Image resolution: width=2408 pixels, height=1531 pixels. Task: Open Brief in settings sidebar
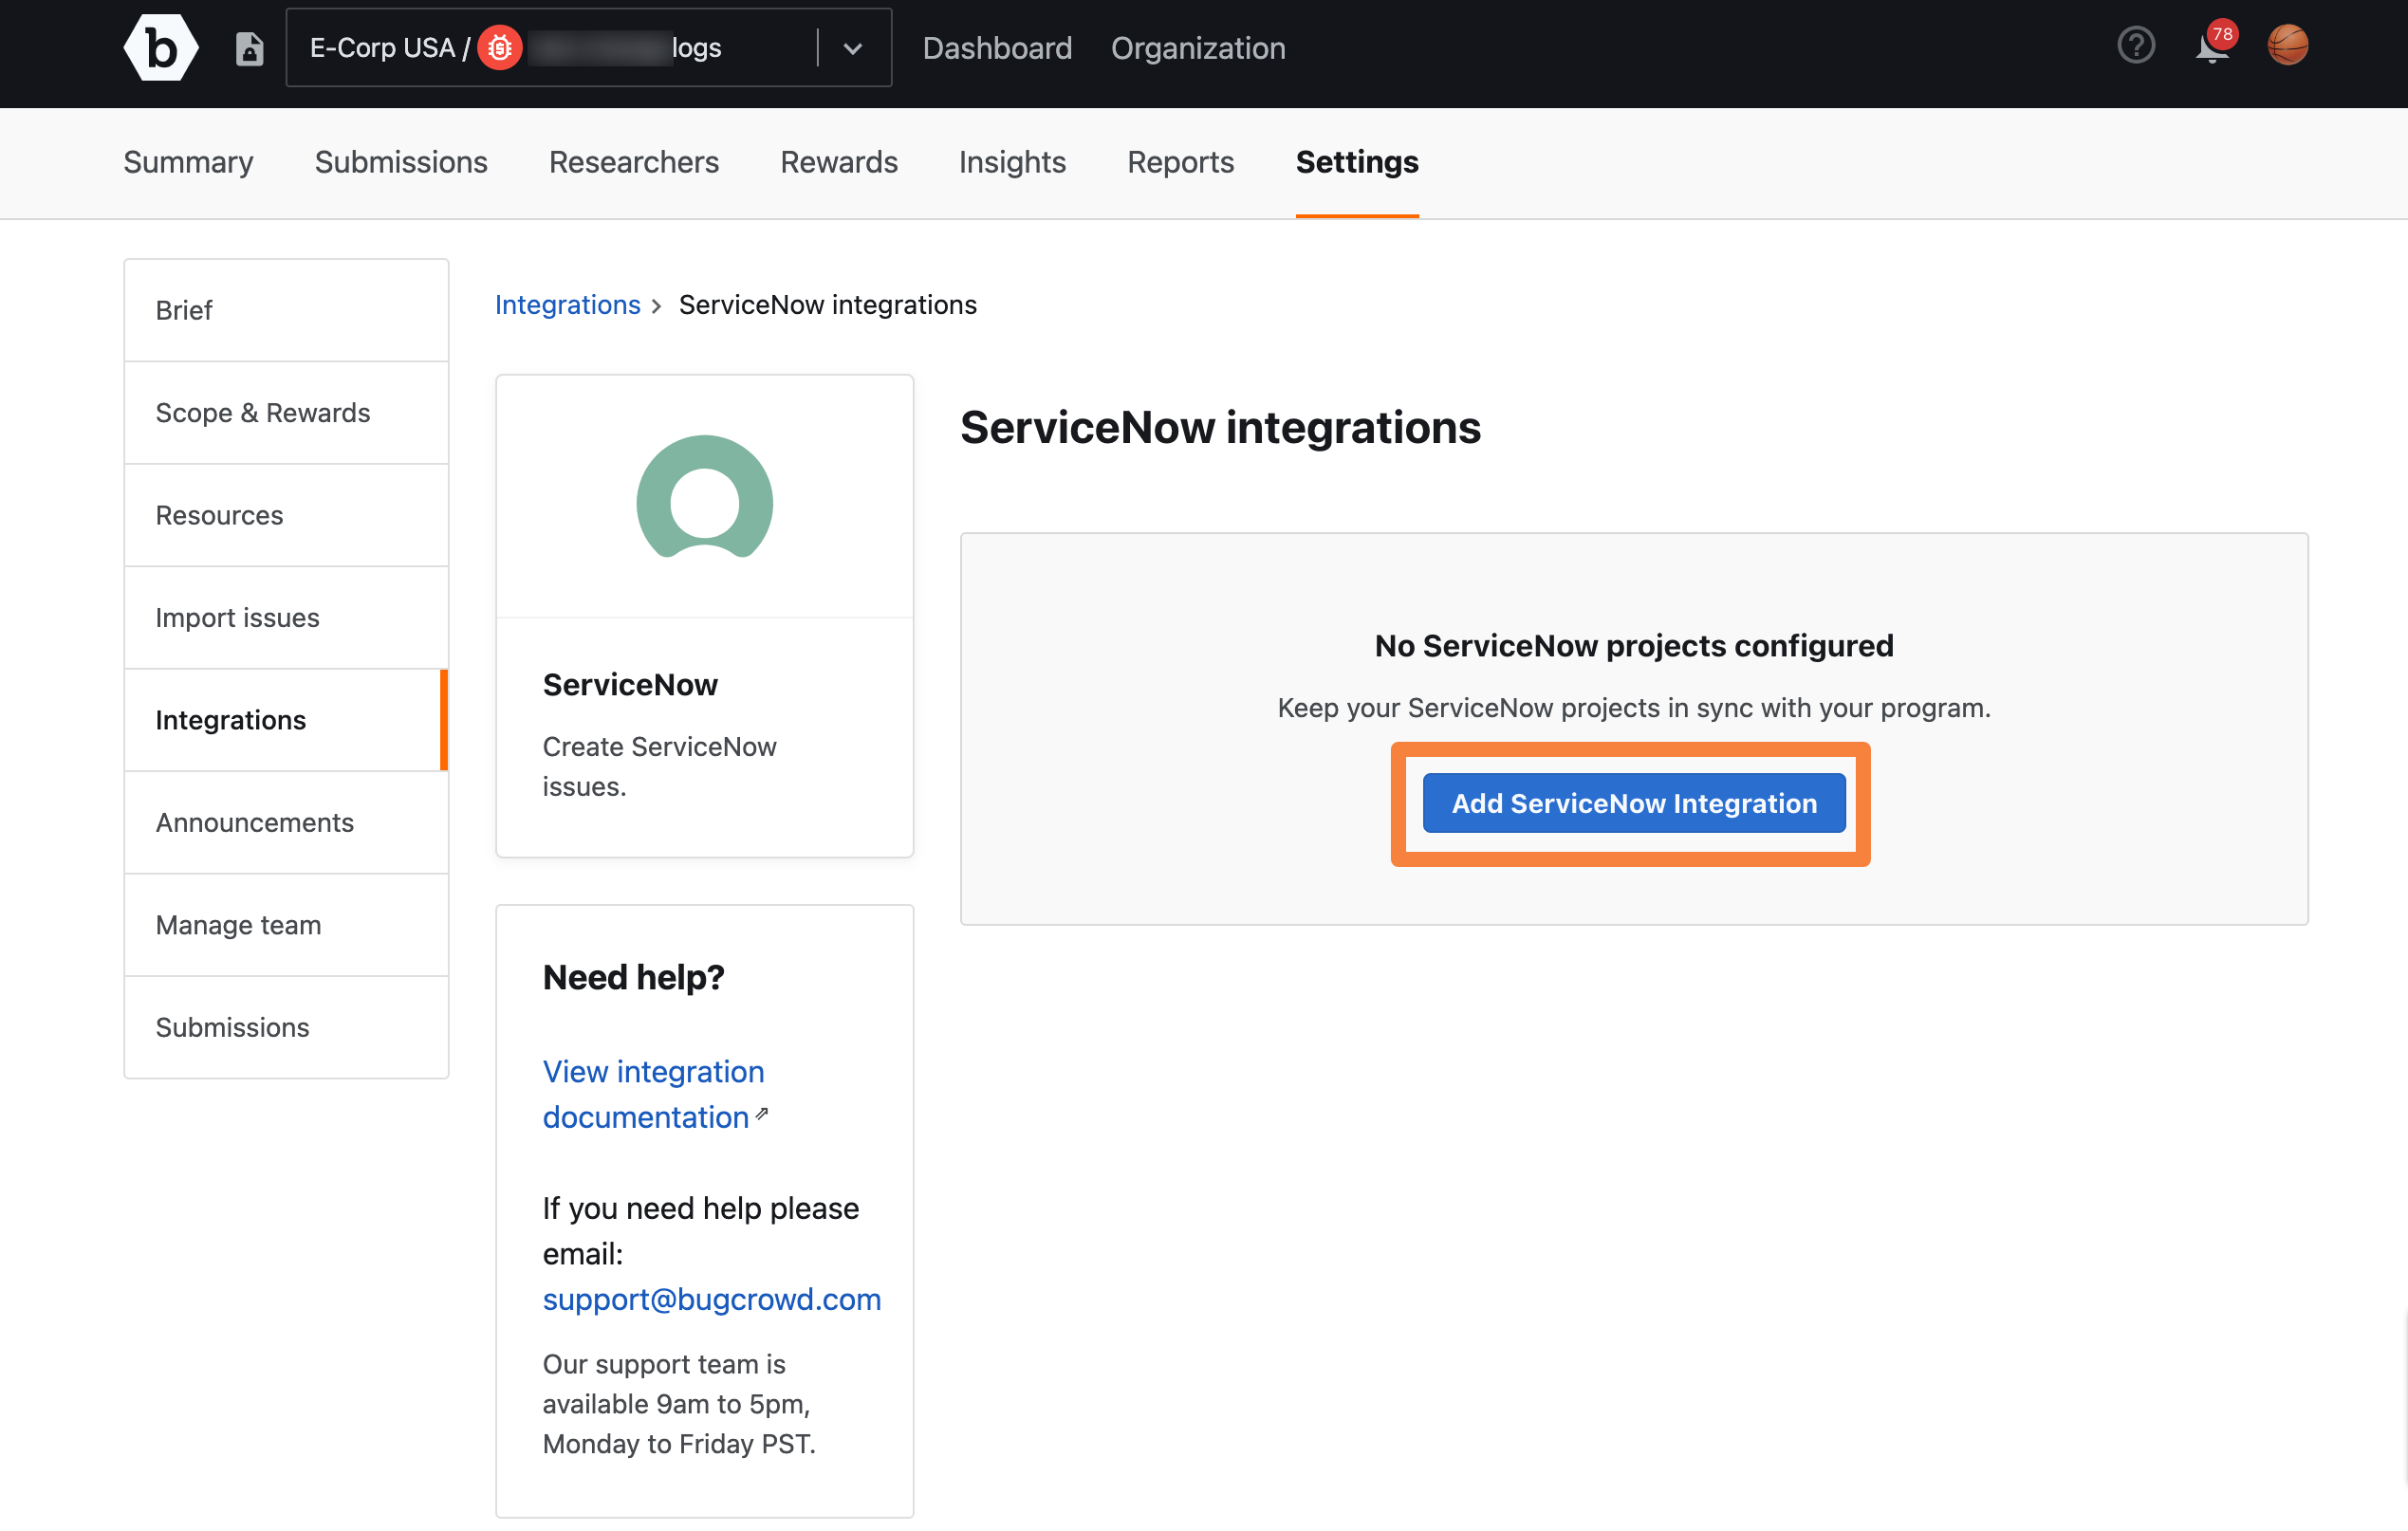click(x=286, y=310)
